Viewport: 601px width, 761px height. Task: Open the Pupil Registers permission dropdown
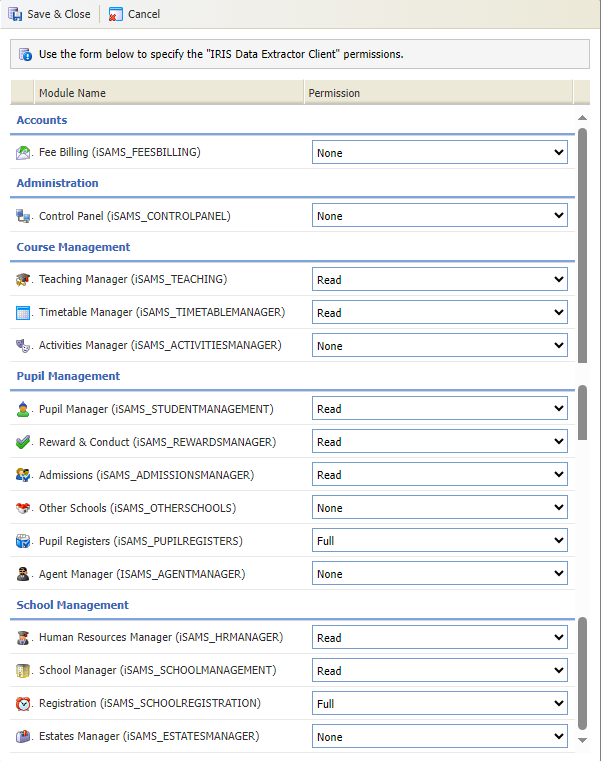click(439, 541)
